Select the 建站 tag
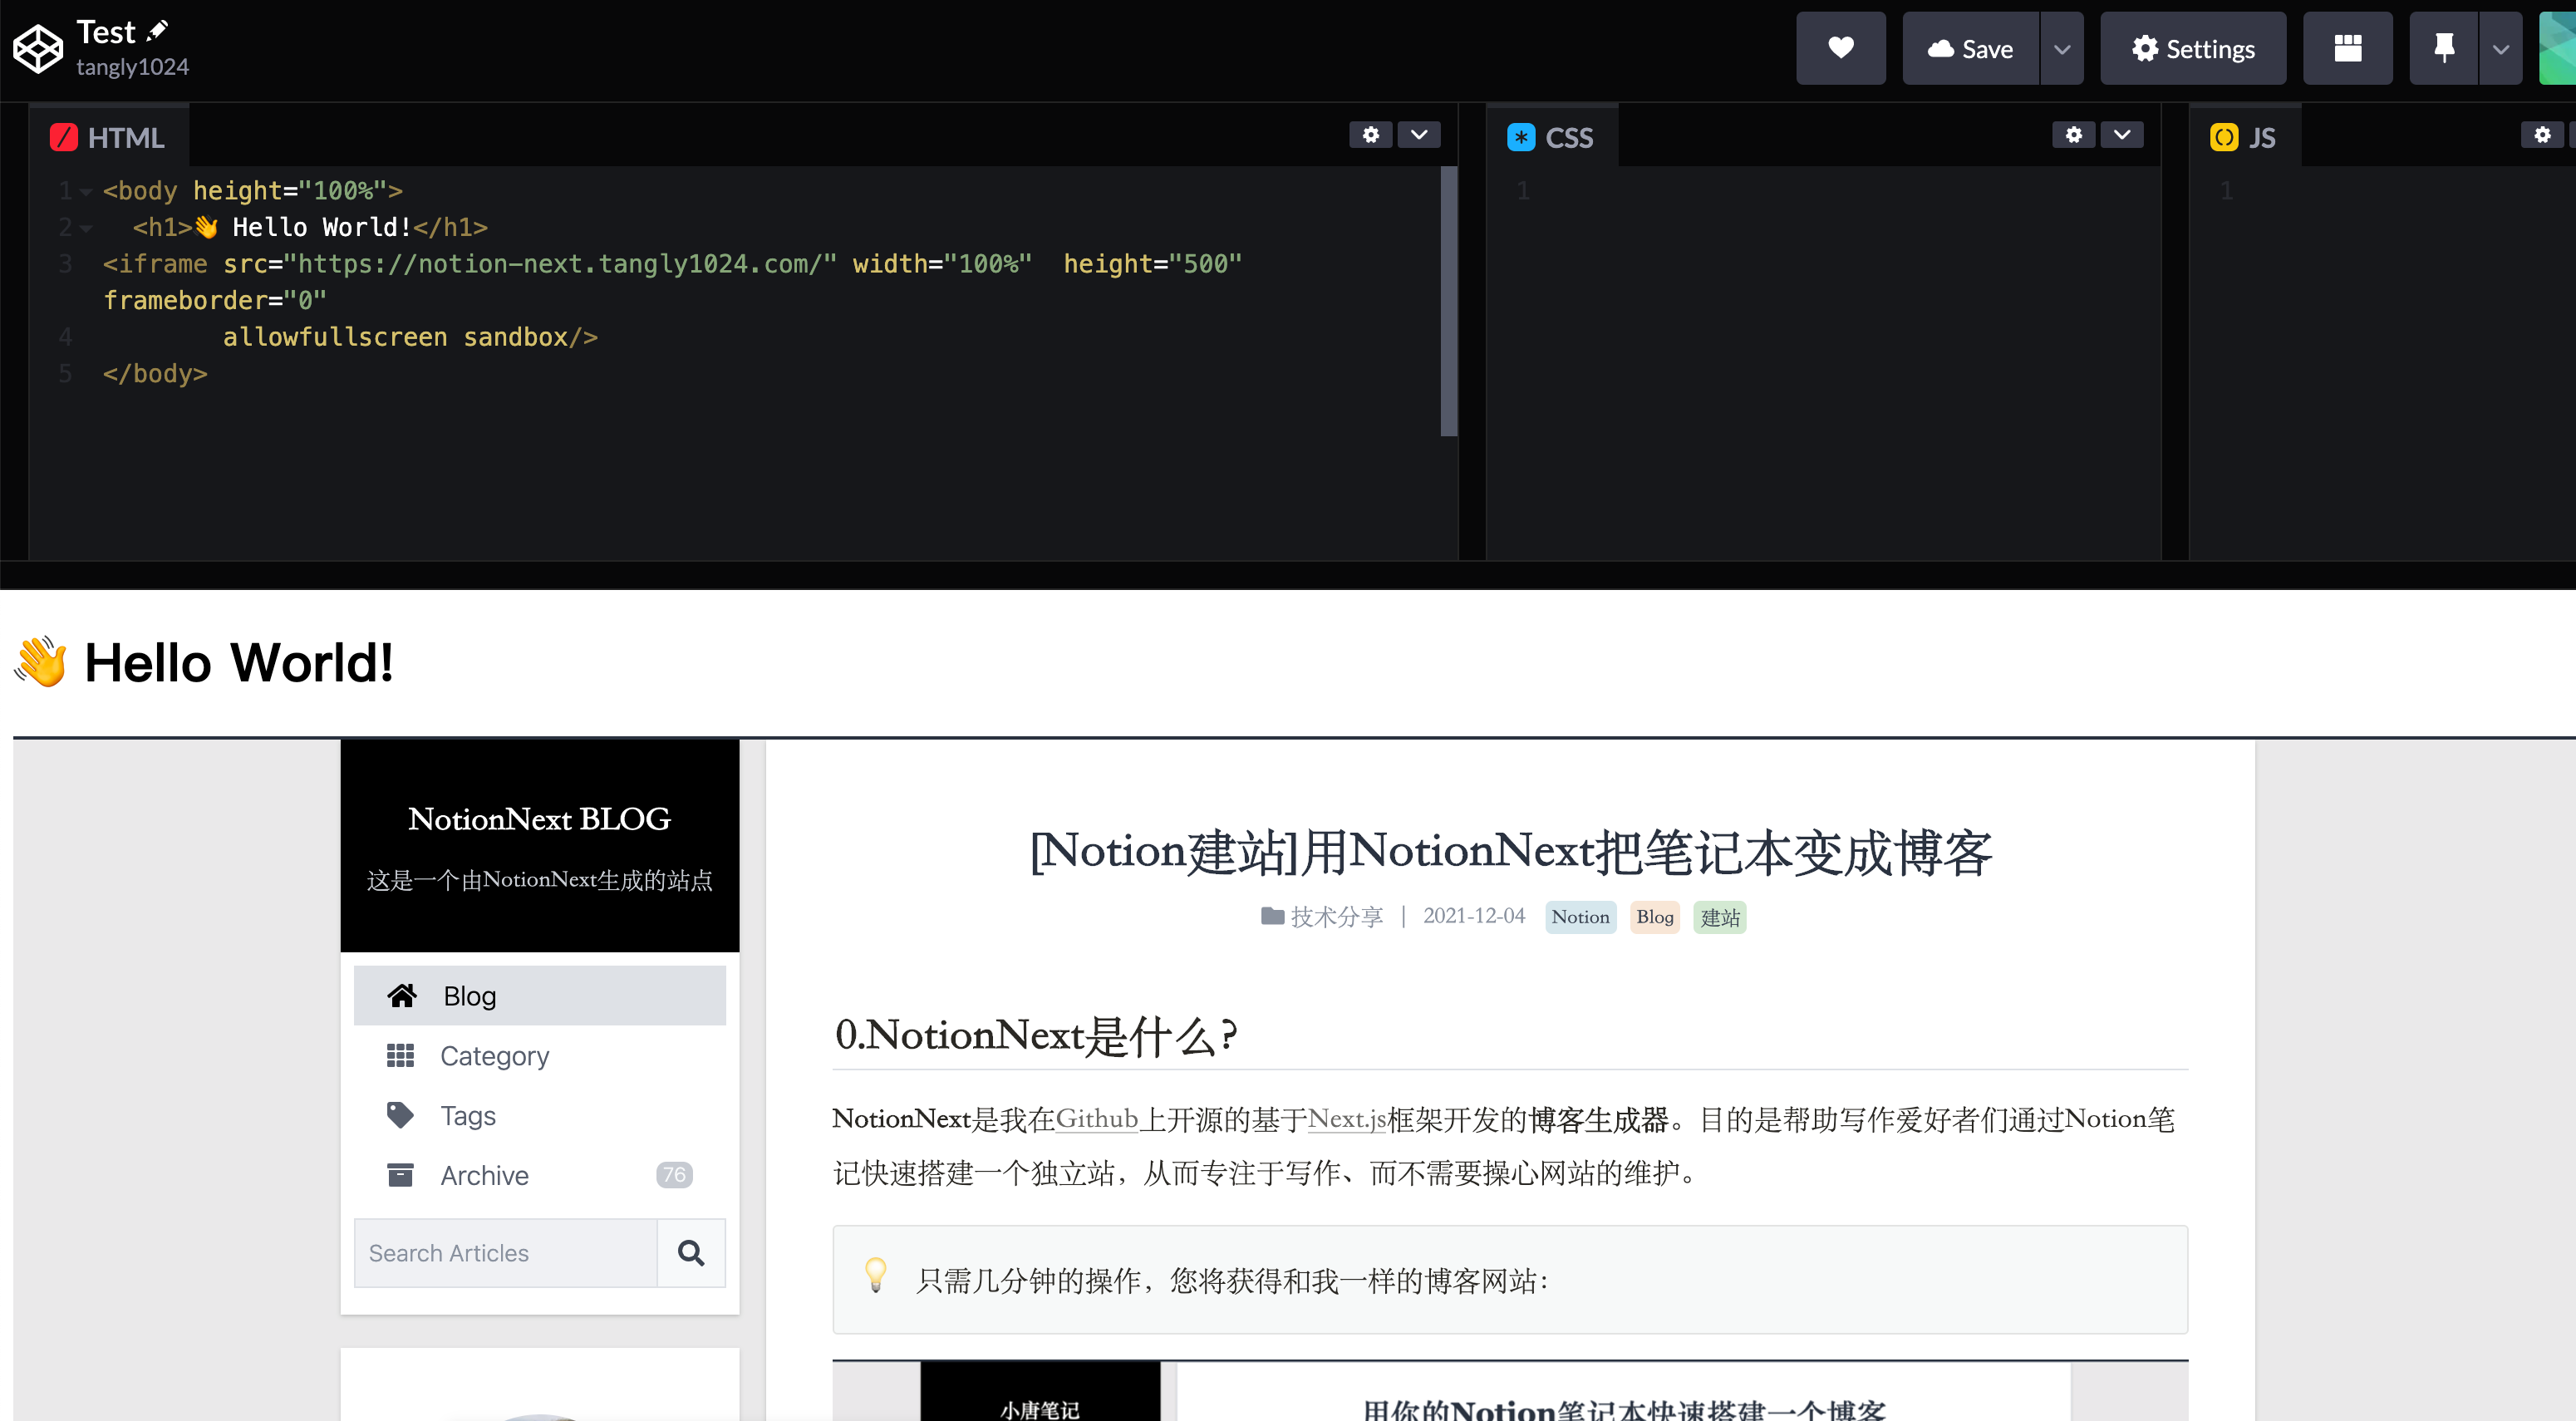2576x1421 pixels. tap(1720, 916)
